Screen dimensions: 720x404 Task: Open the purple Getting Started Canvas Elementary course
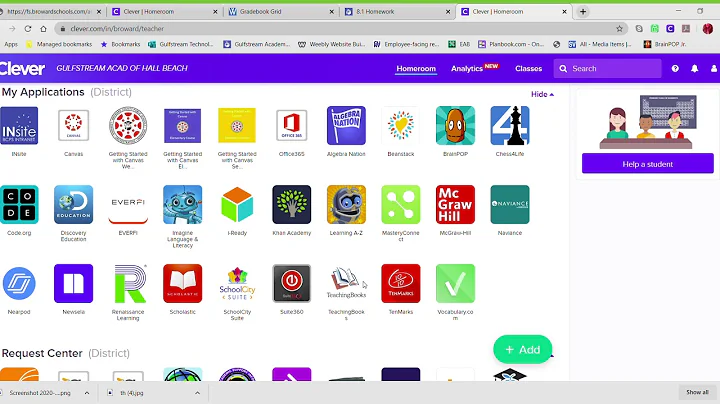click(183, 125)
